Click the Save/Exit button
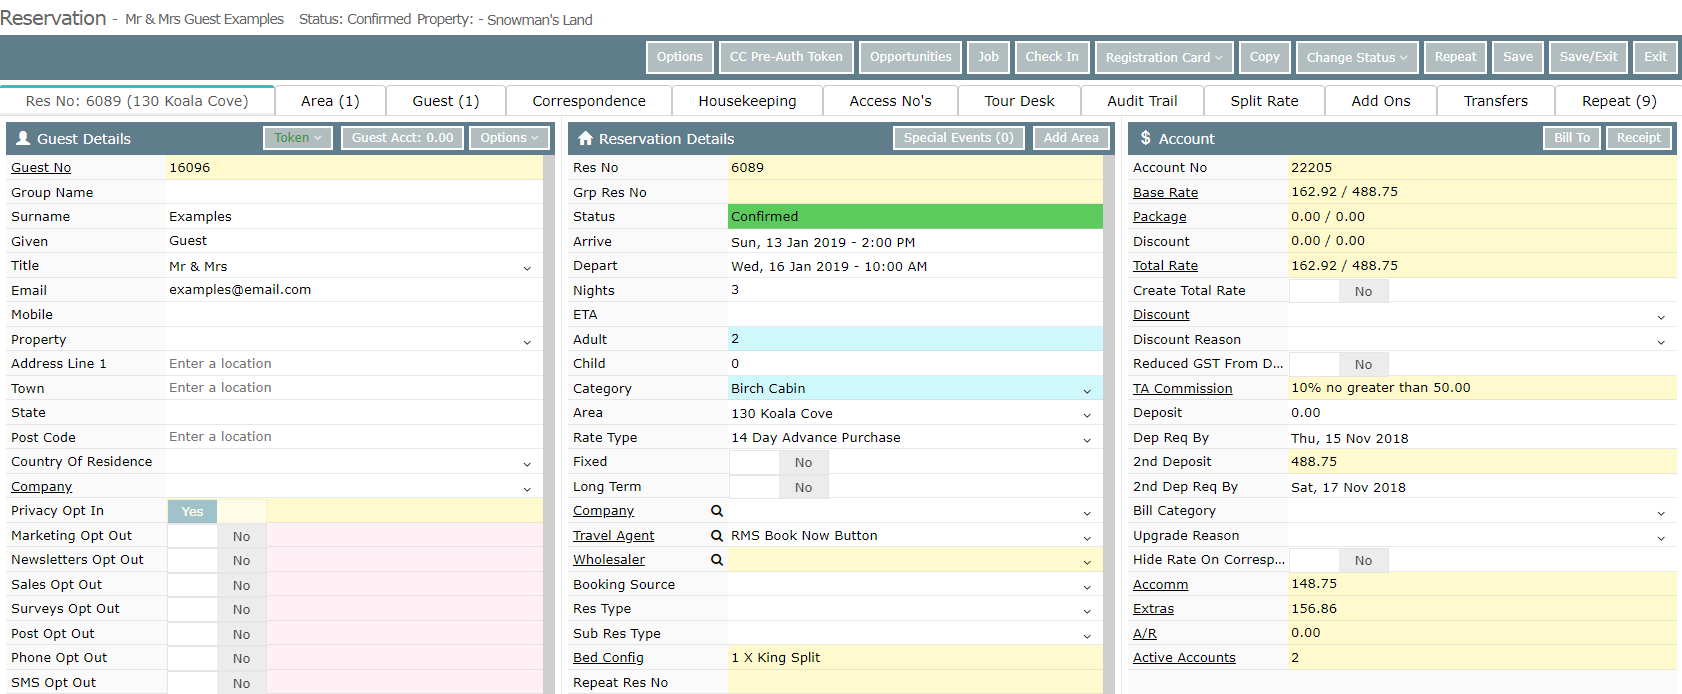The image size is (1682, 694). click(x=1588, y=57)
